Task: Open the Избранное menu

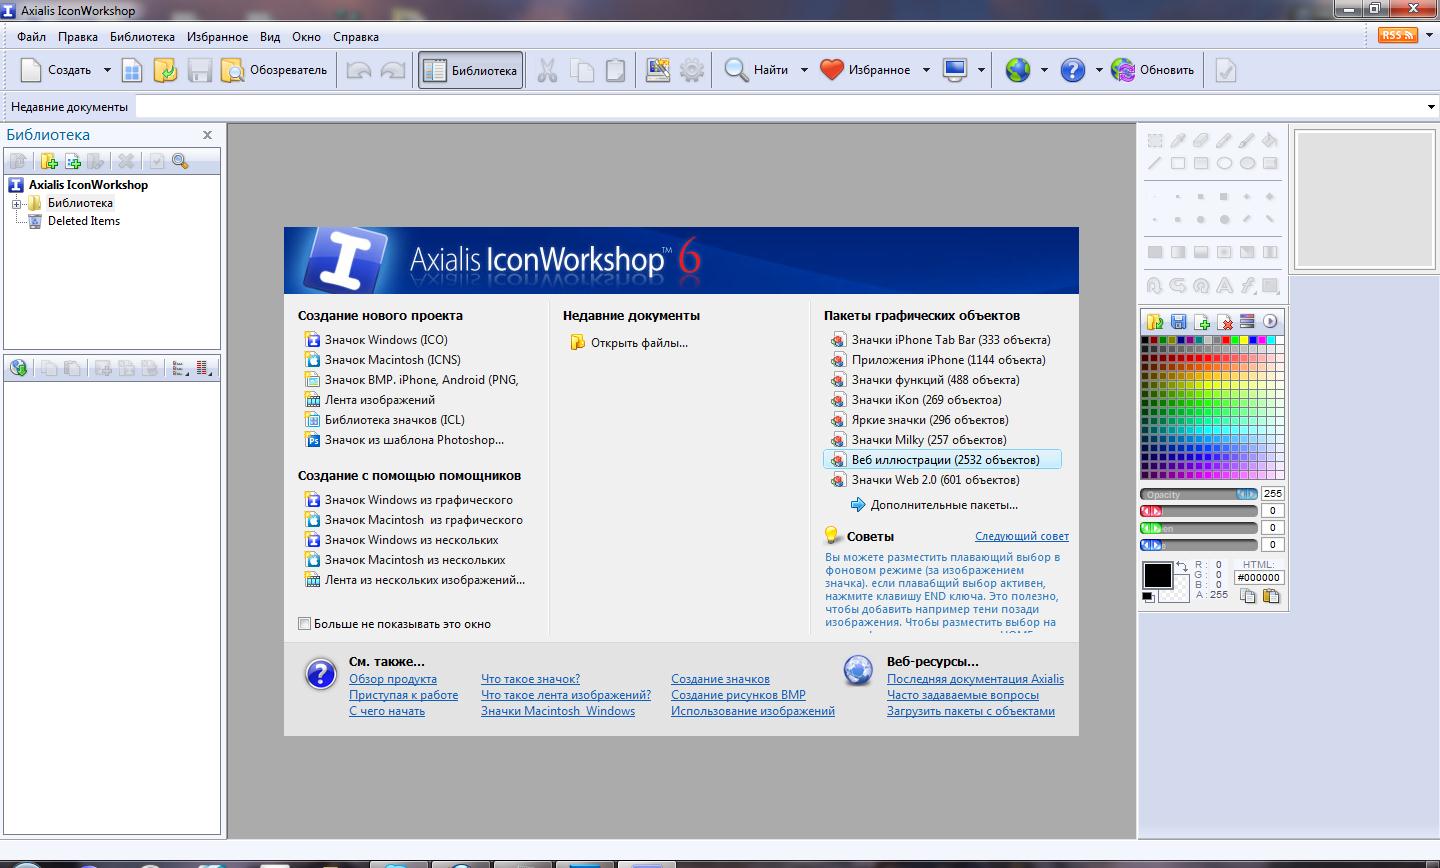Action: pos(217,37)
